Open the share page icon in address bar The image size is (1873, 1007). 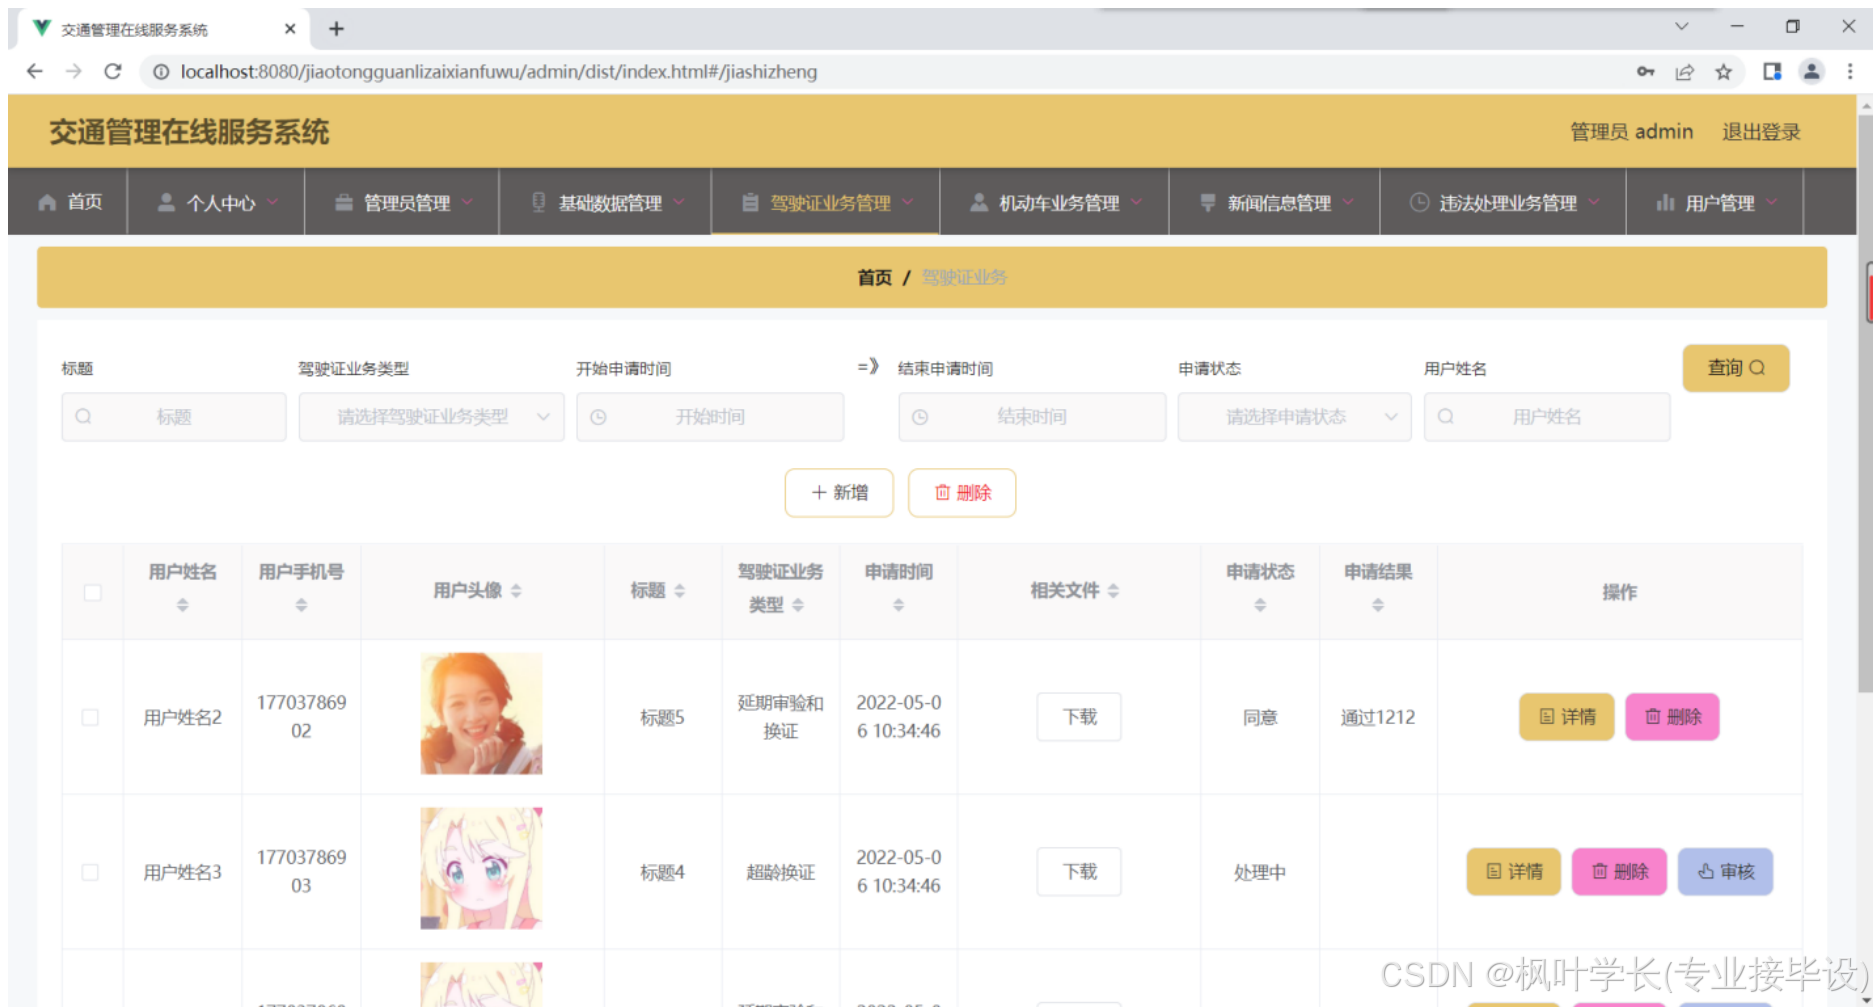coord(1685,72)
